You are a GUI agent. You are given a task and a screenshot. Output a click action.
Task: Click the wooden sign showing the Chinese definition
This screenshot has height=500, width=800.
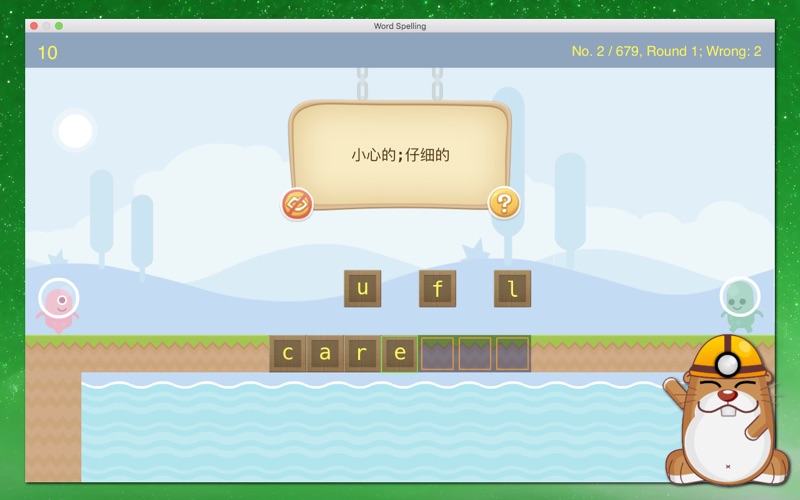(x=400, y=155)
